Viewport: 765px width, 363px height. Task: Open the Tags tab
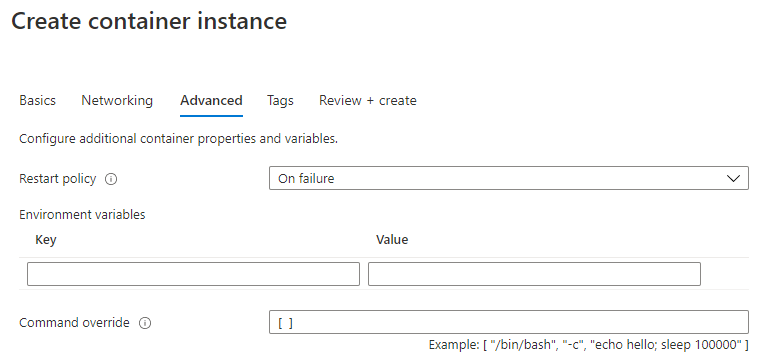tap(280, 101)
